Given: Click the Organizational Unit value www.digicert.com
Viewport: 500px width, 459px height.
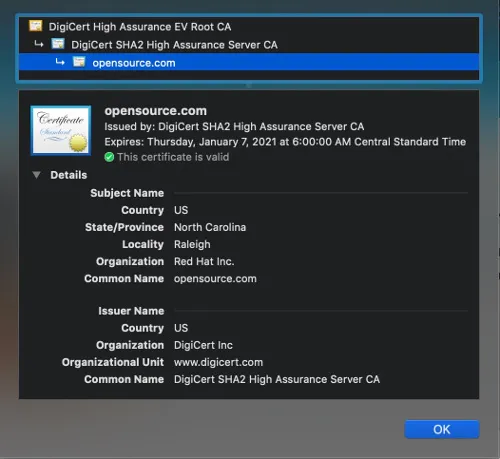Looking at the screenshot, I should coord(218,362).
